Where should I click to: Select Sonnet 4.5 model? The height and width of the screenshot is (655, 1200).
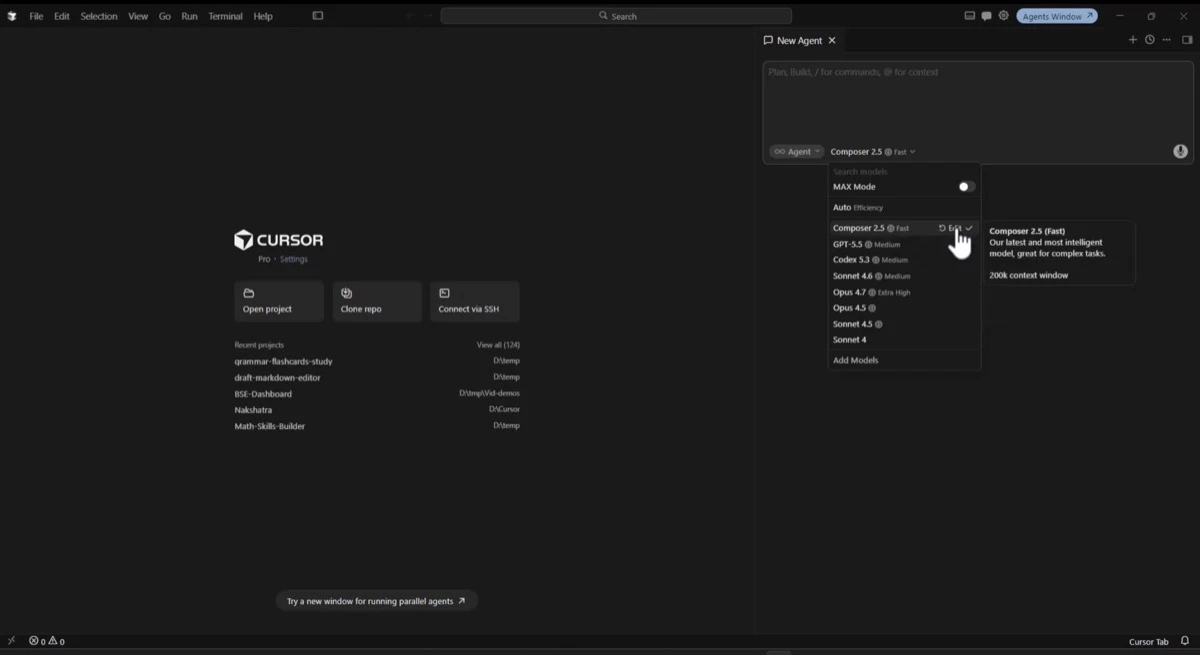click(904, 324)
